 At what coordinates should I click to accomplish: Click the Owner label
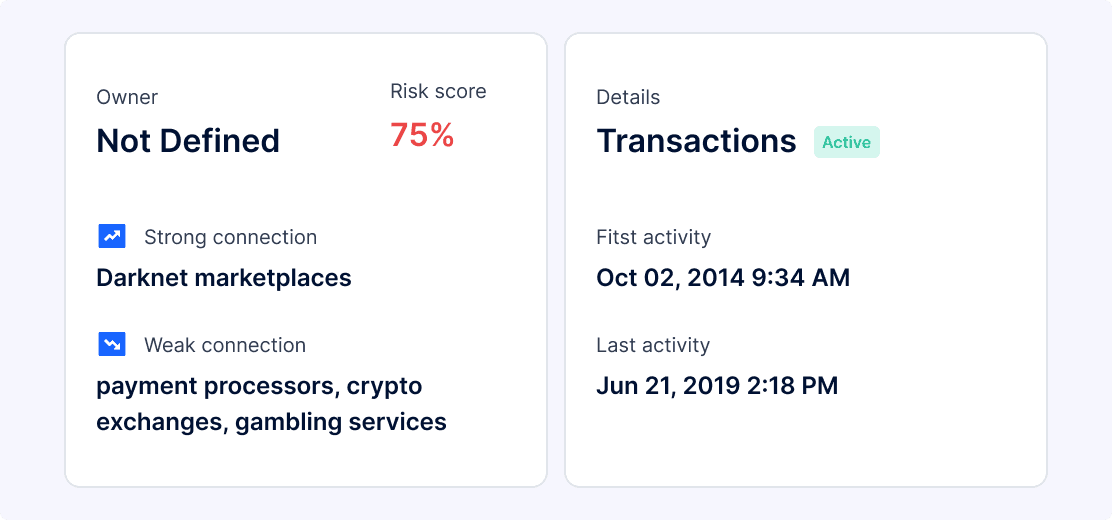point(127,97)
